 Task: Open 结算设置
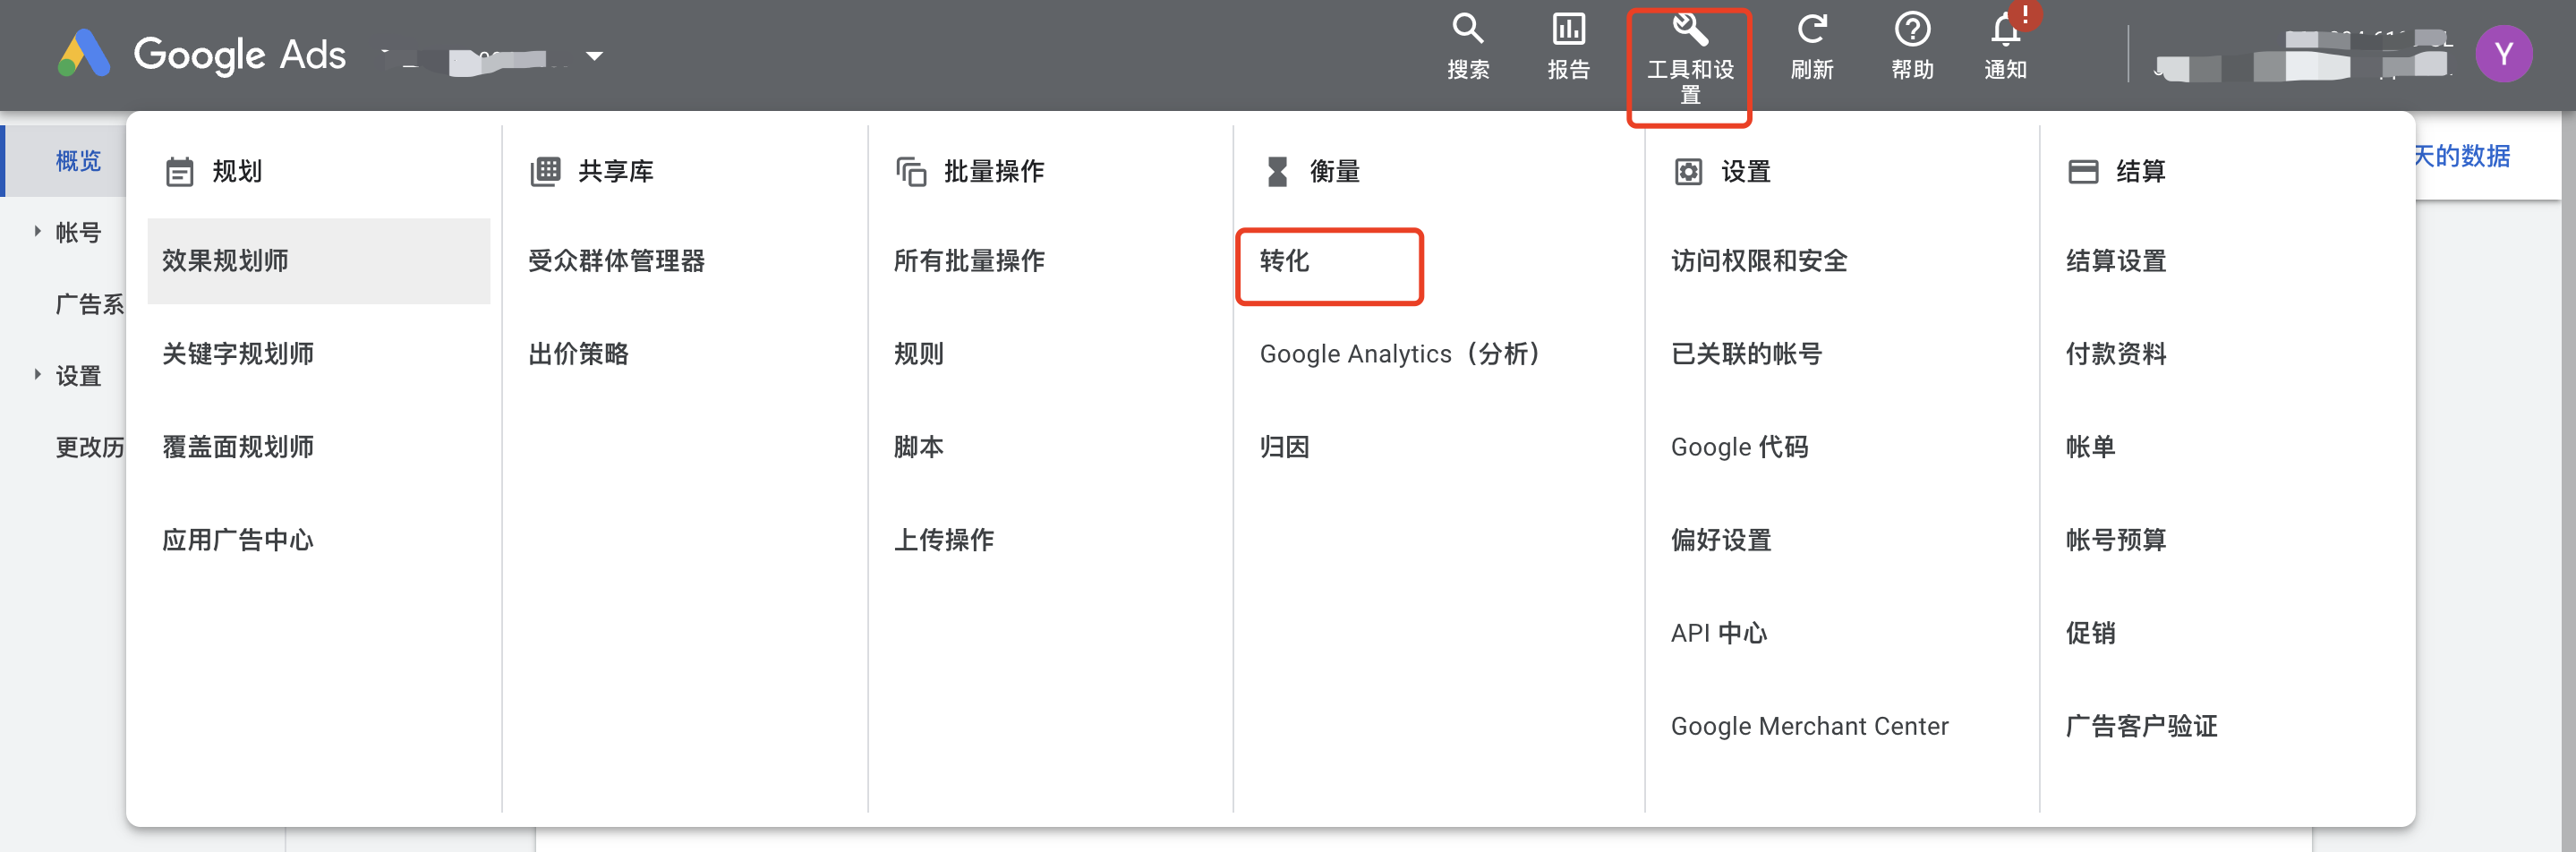click(2116, 261)
